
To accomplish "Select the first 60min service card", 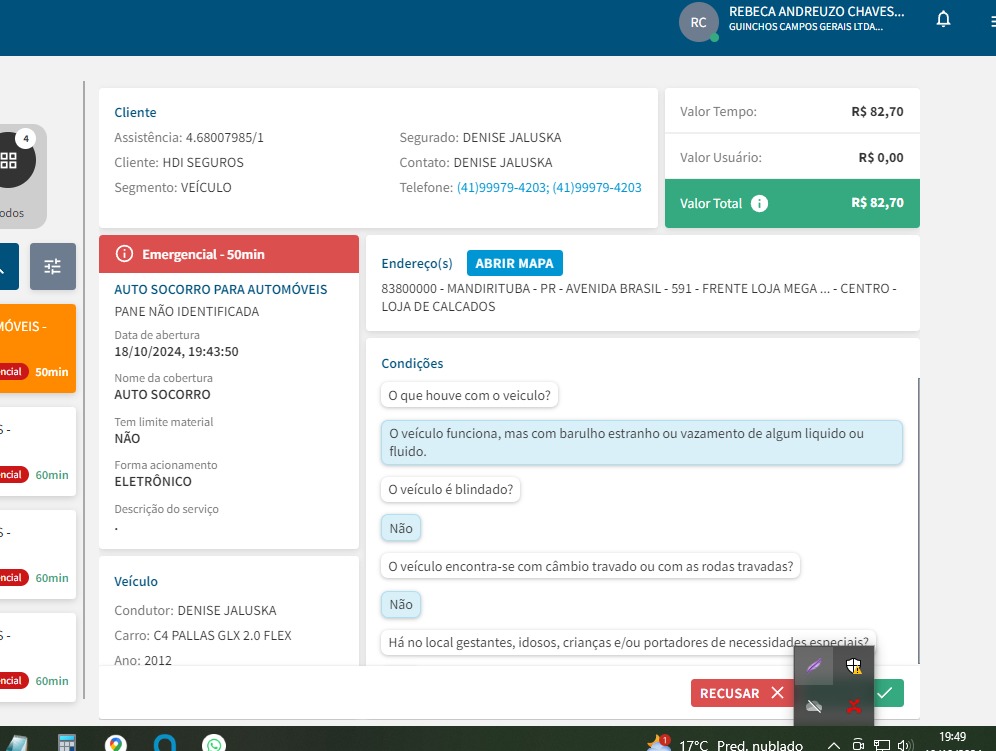I will [x=37, y=451].
